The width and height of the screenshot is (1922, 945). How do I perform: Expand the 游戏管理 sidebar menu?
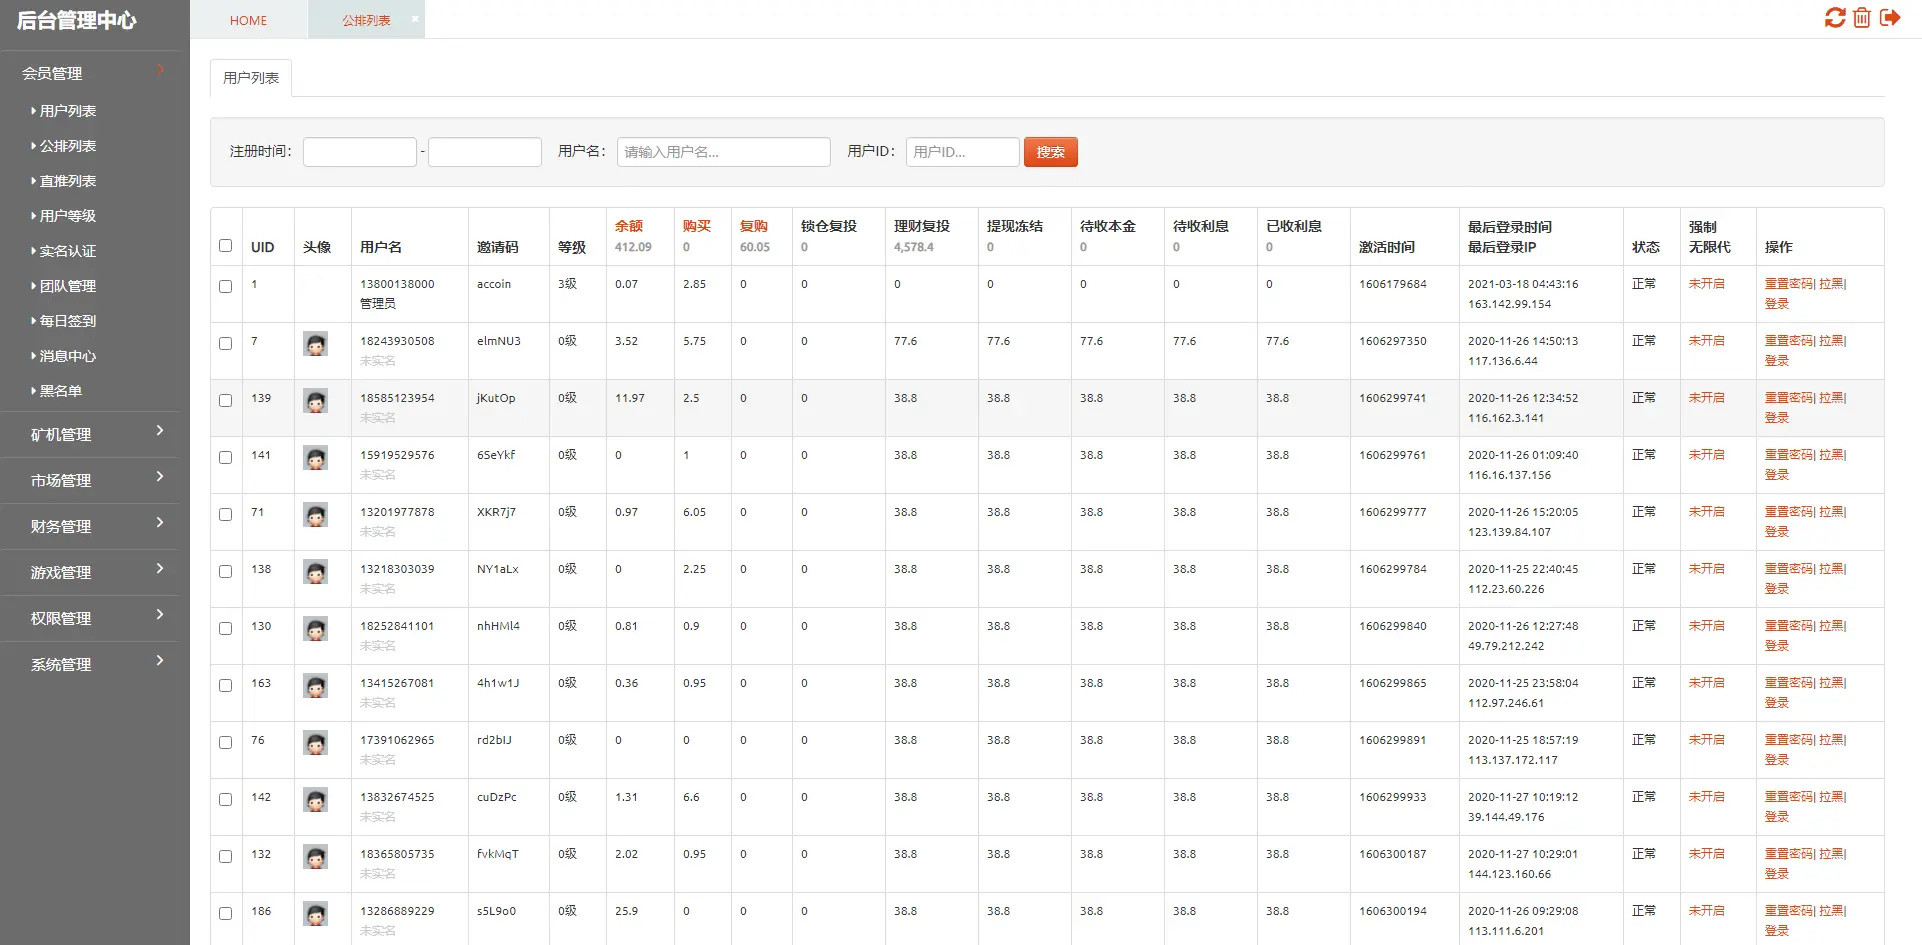tap(90, 572)
